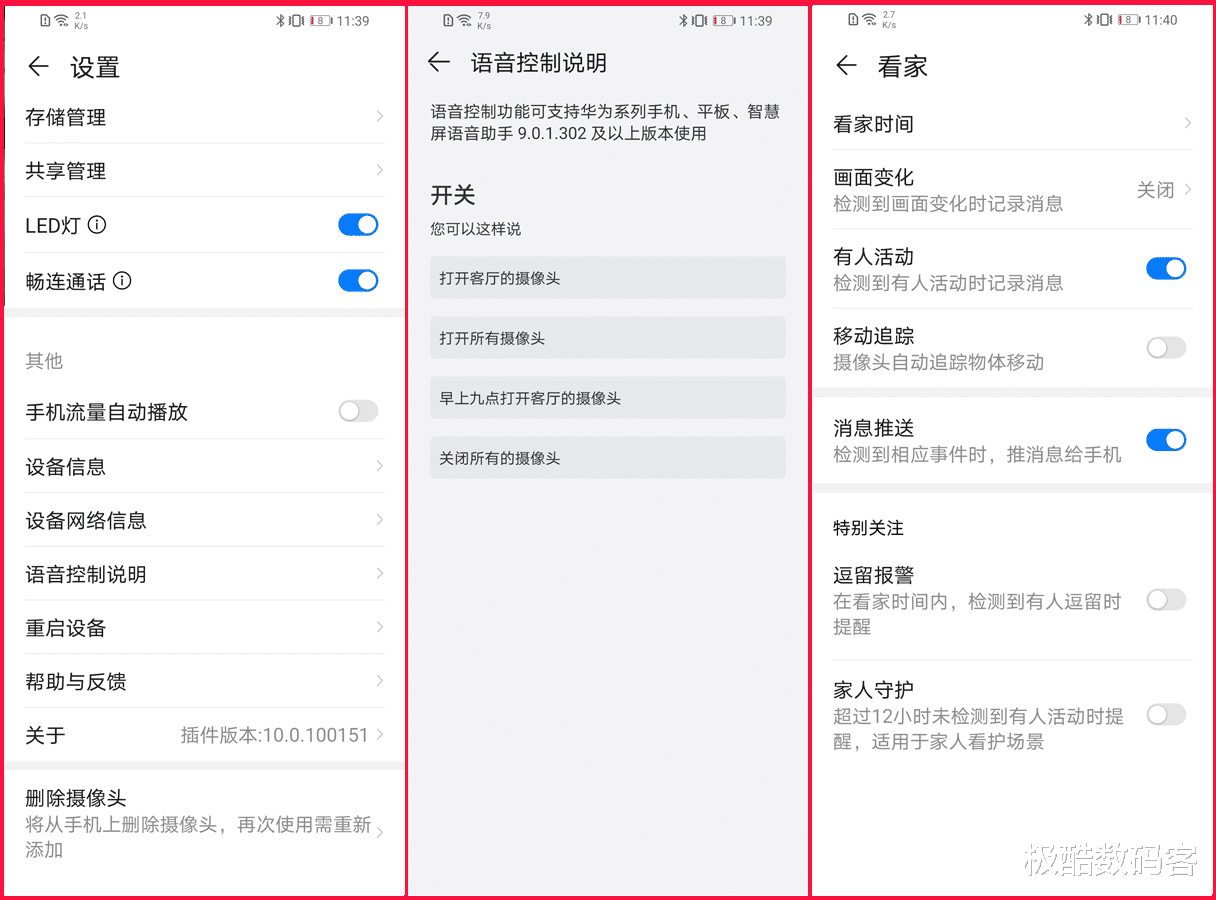
Task: Select the 重启设备 menu item
Action: 200,627
